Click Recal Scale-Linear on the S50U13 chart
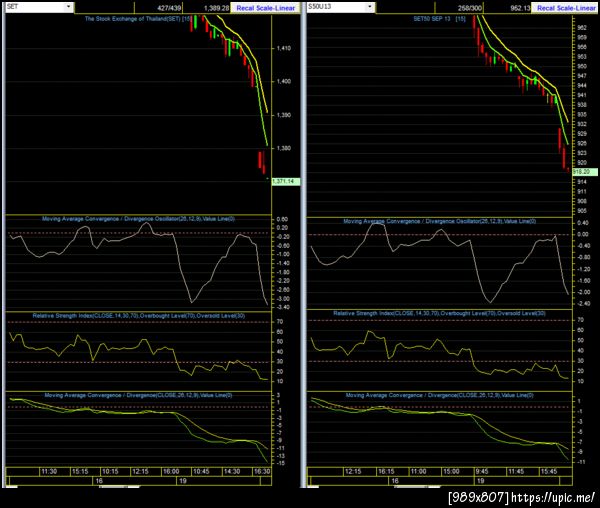This screenshot has width=600, height=508. click(566, 8)
